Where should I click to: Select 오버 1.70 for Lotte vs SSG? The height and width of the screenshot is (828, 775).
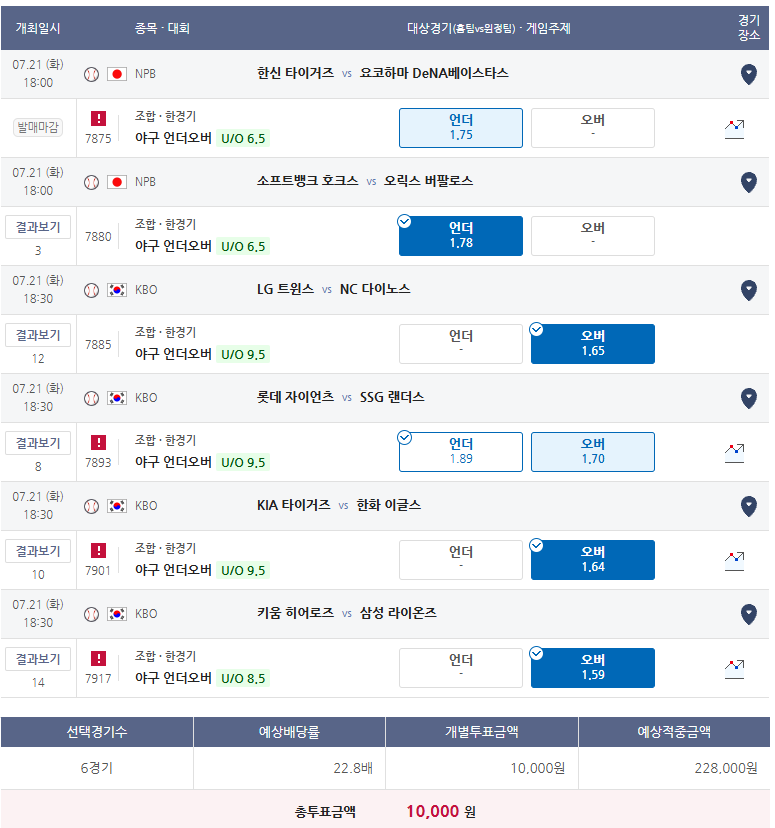pos(593,452)
